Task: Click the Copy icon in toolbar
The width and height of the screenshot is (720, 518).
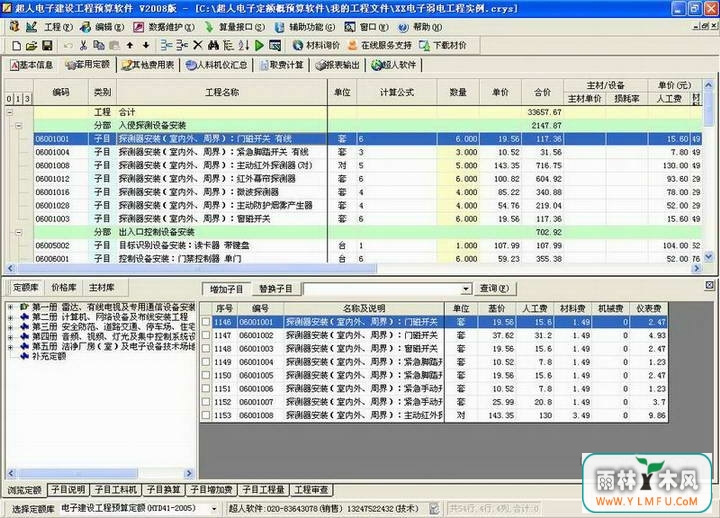Action: point(99,45)
